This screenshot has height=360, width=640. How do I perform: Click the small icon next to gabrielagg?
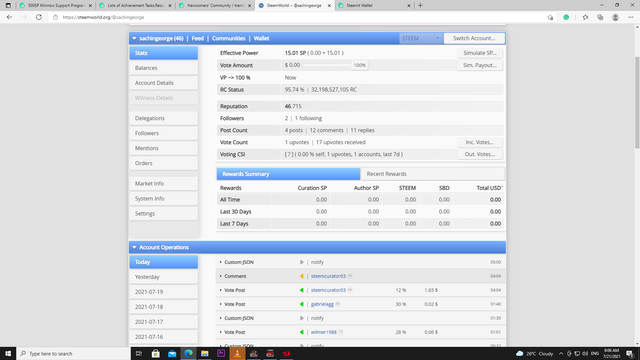tap(338, 304)
